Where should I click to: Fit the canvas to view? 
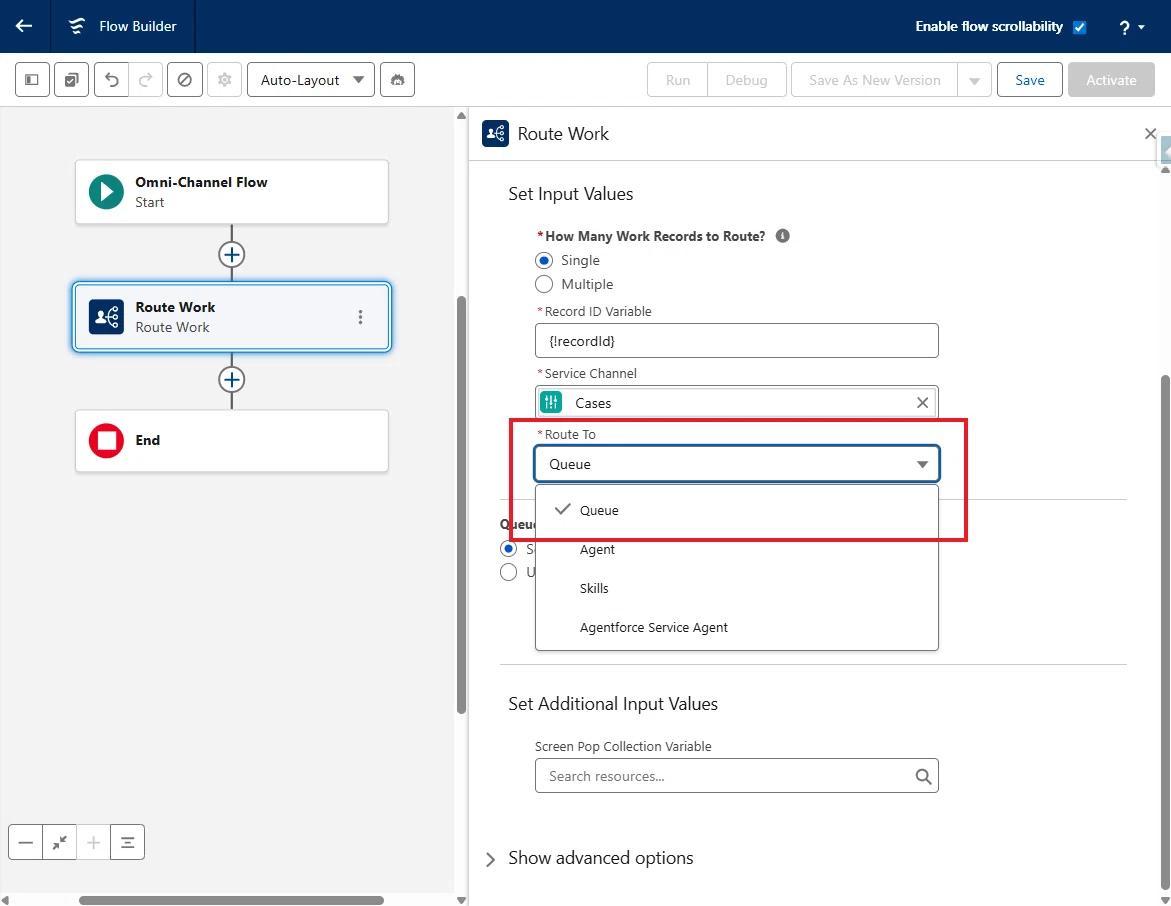(60, 843)
